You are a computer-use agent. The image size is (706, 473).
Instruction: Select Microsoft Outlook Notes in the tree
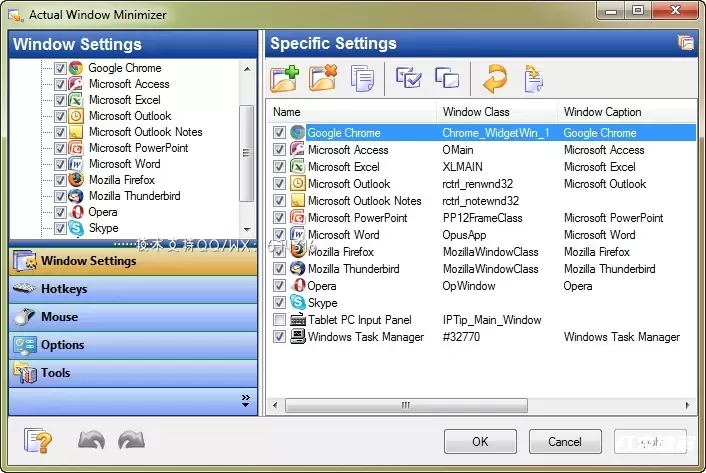(x=145, y=132)
